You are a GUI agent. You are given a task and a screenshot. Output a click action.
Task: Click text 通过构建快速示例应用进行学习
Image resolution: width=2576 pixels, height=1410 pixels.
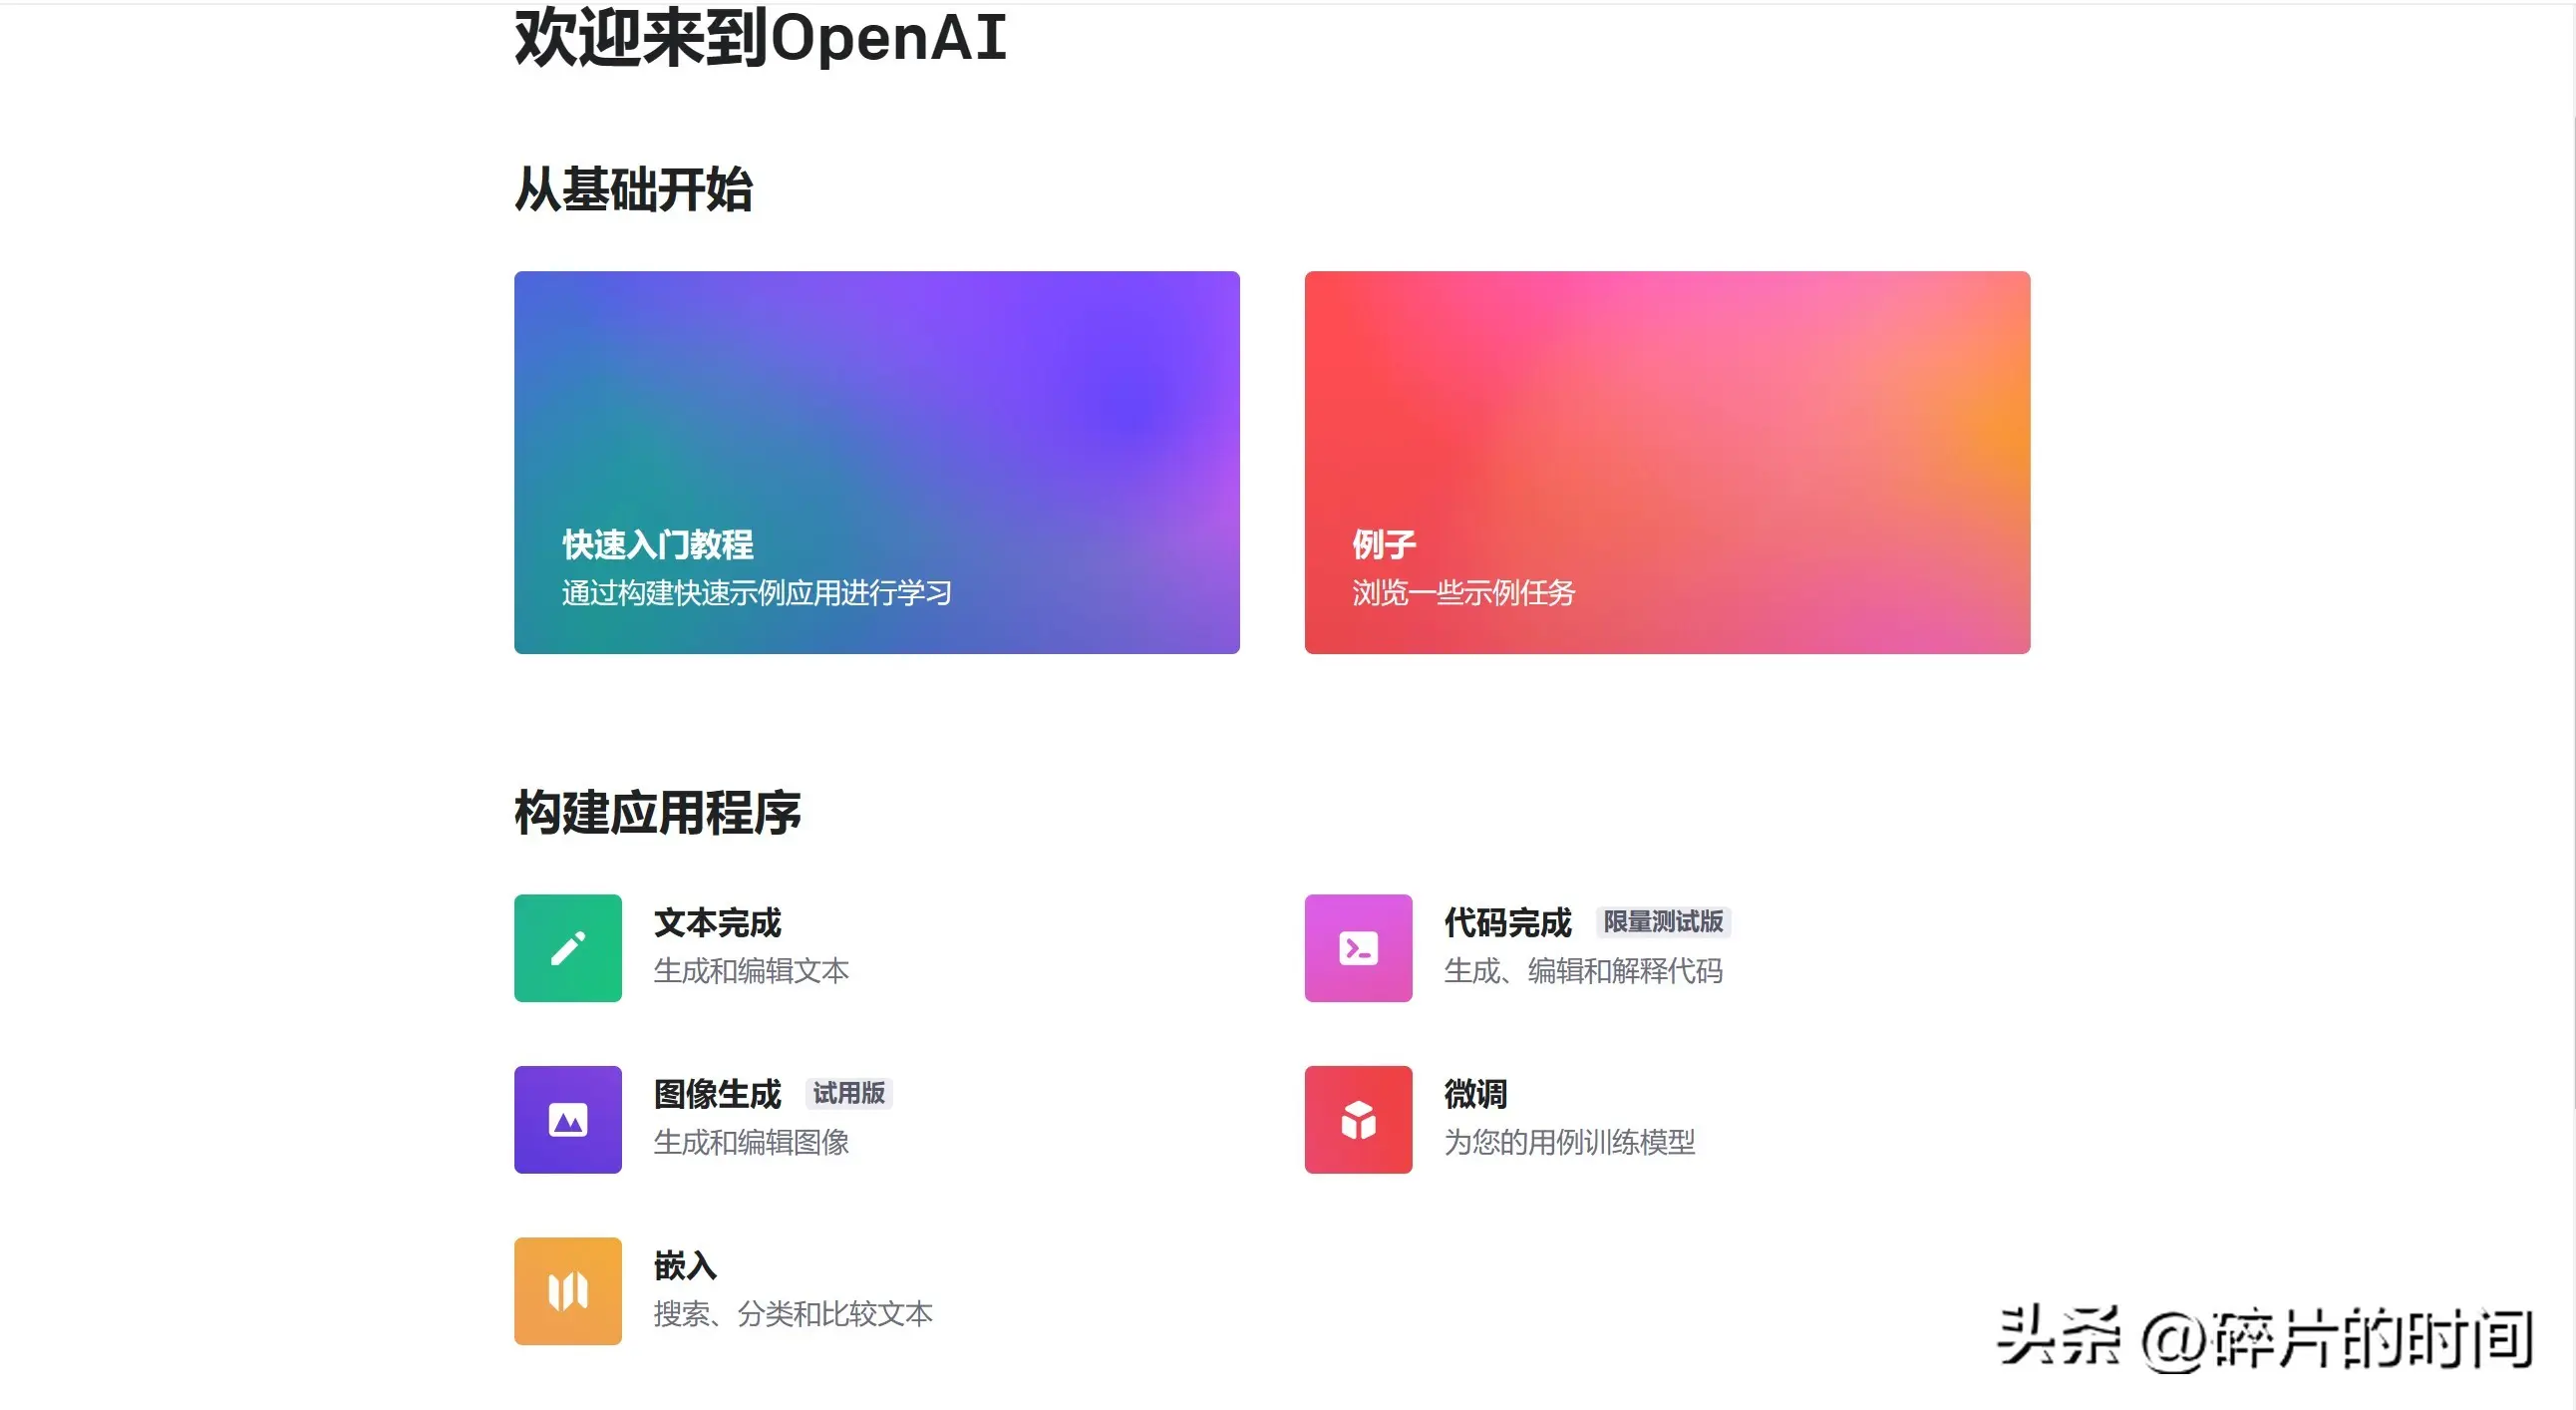(x=757, y=592)
